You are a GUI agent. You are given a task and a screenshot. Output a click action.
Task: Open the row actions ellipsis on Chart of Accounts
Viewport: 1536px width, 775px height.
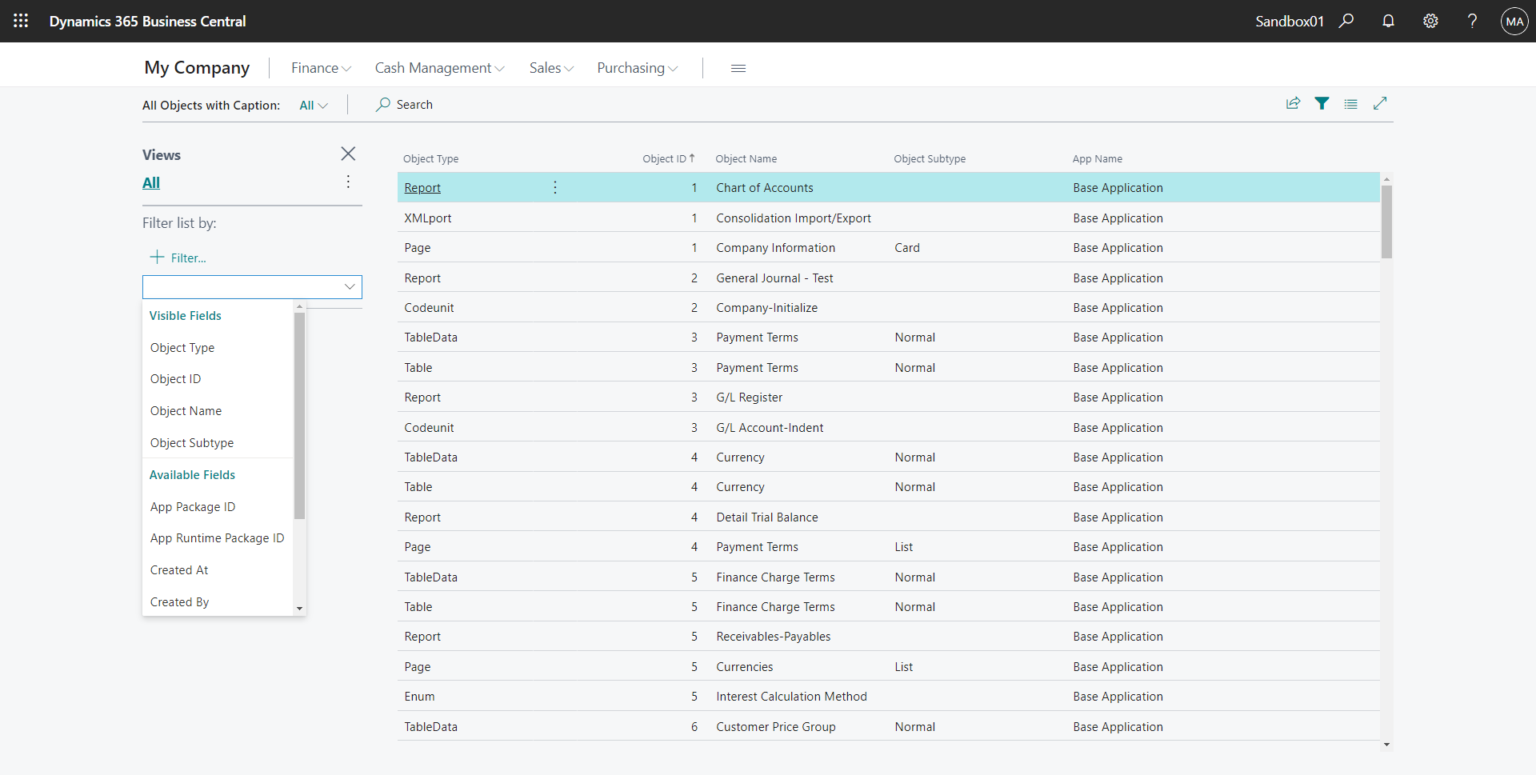555,187
